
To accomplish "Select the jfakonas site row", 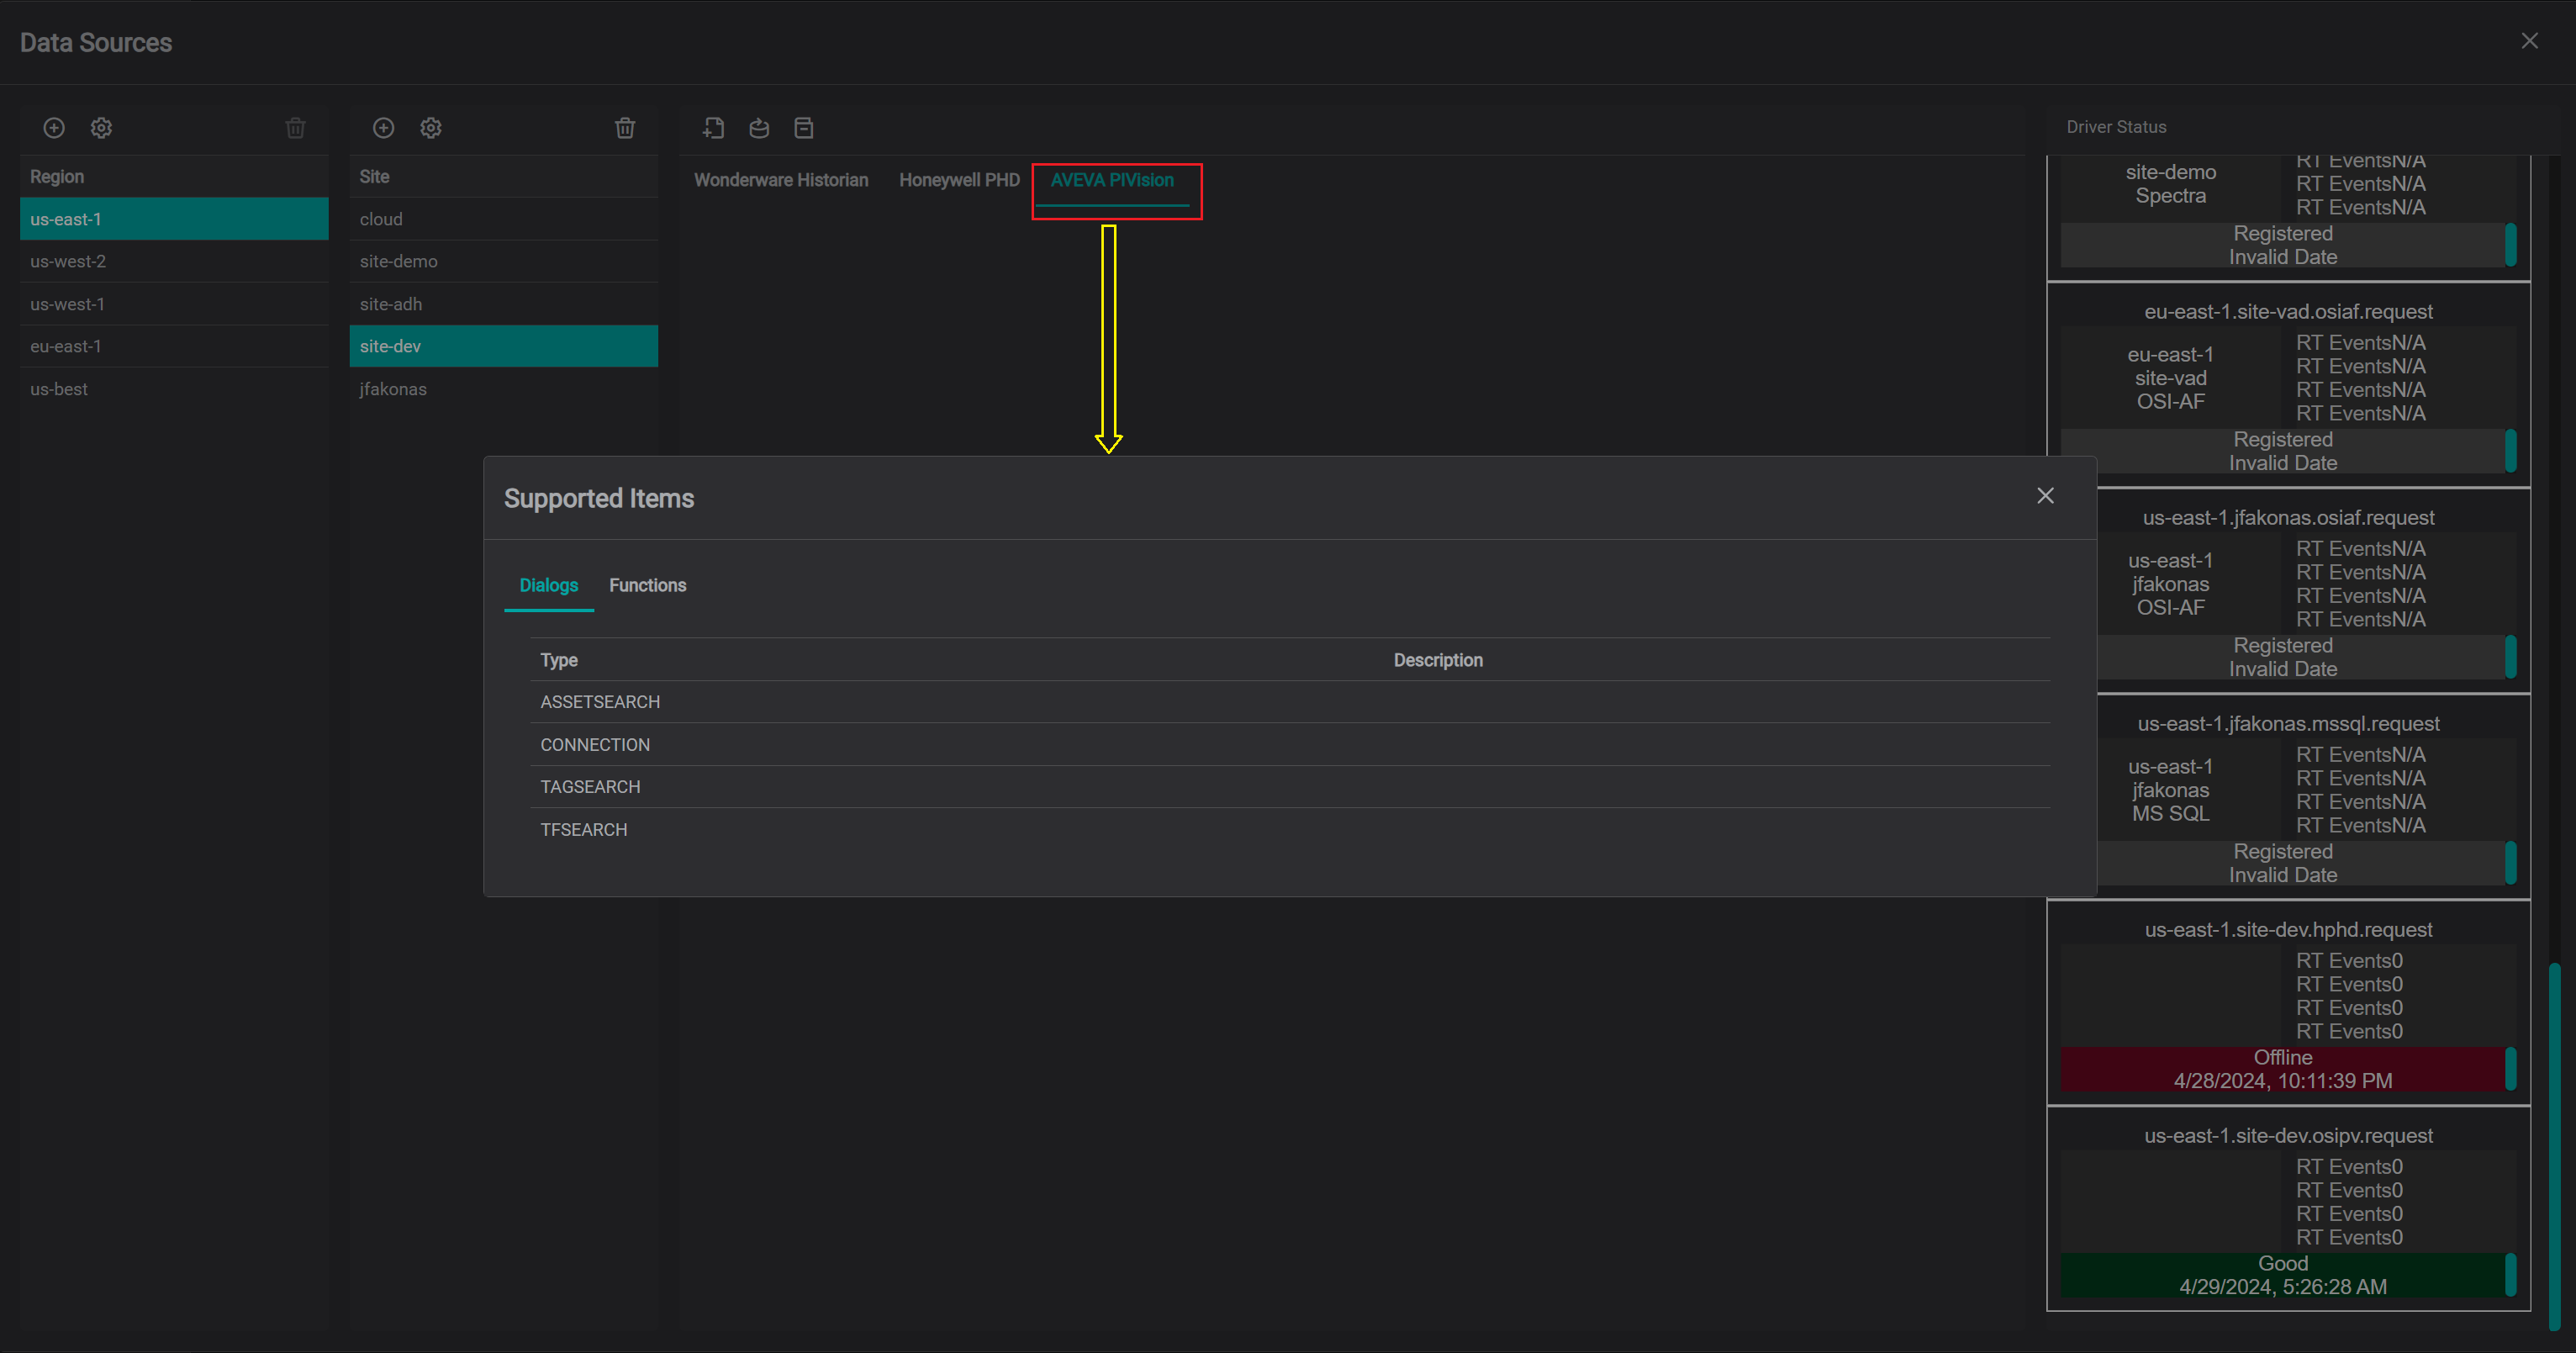I will click(x=504, y=389).
